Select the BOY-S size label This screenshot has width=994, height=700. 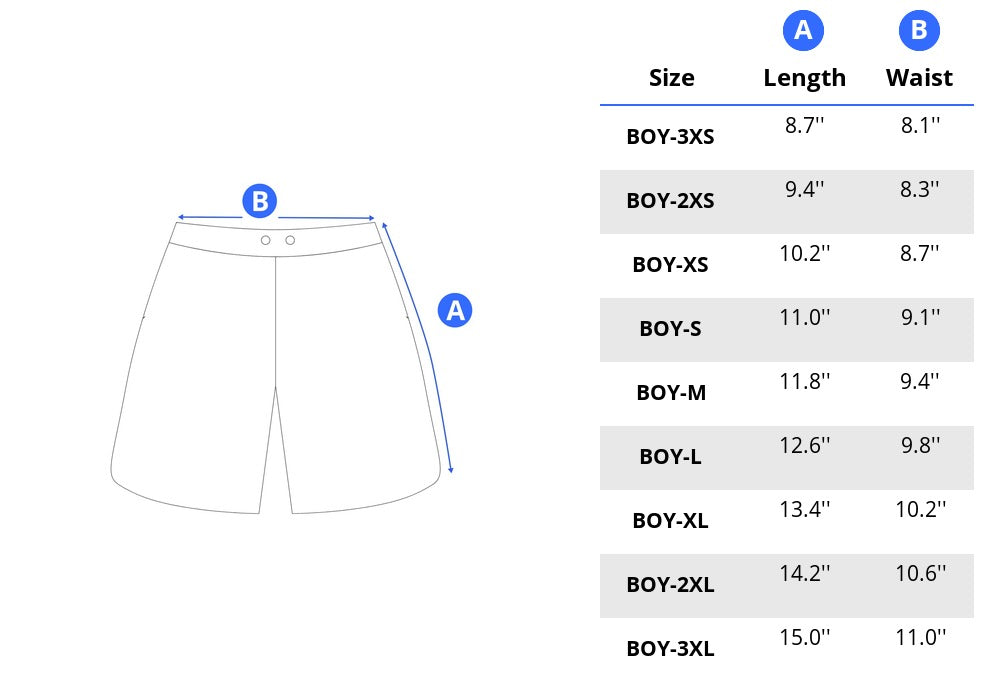point(670,328)
